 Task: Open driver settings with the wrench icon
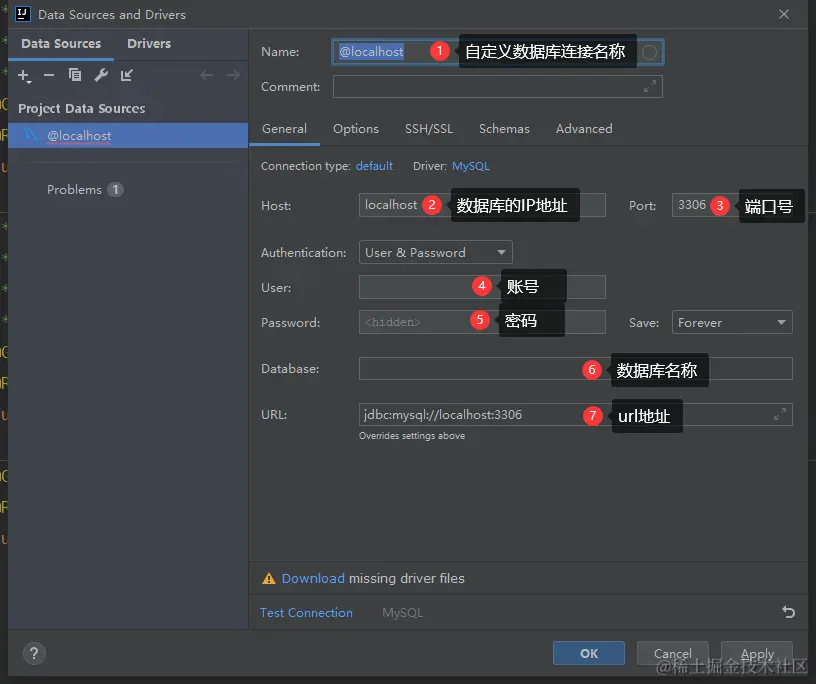pos(101,75)
